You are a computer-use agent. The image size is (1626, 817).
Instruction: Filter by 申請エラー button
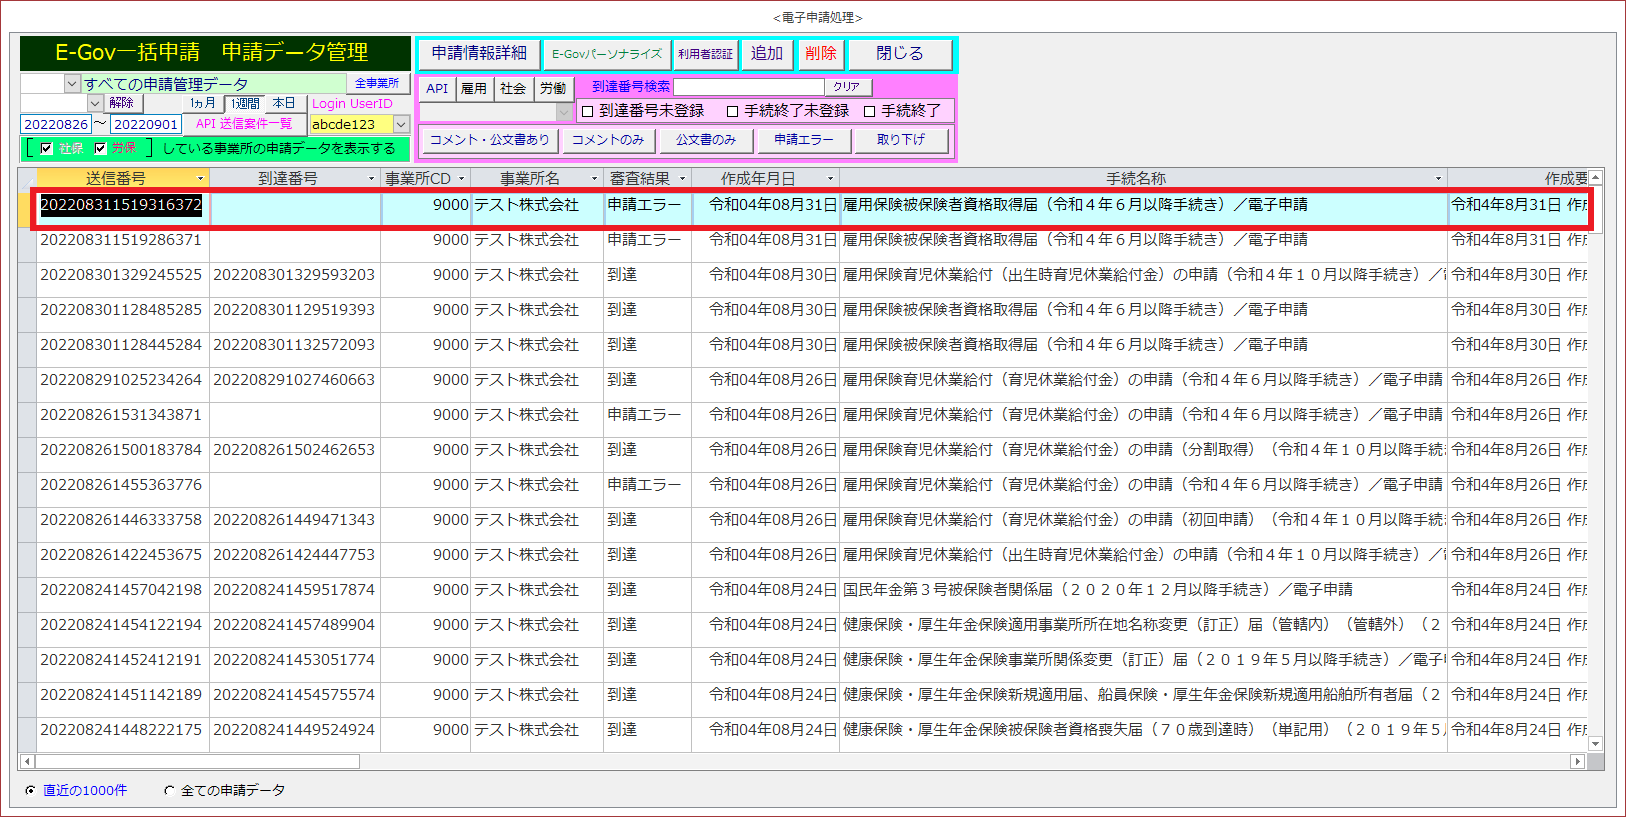(803, 140)
